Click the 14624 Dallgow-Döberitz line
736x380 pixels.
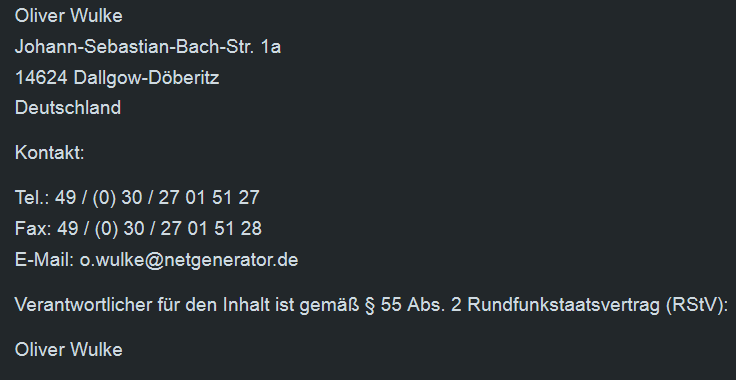[x=117, y=77]
